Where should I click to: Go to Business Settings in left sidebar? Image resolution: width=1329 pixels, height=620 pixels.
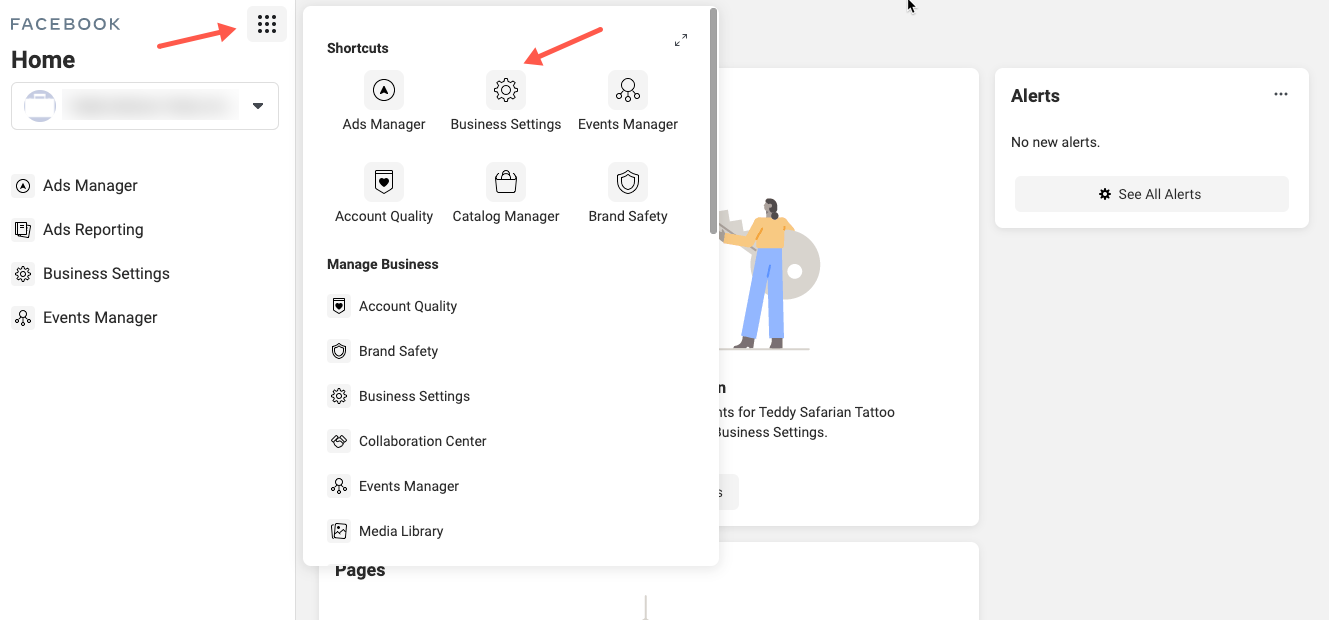click(106, 274)
